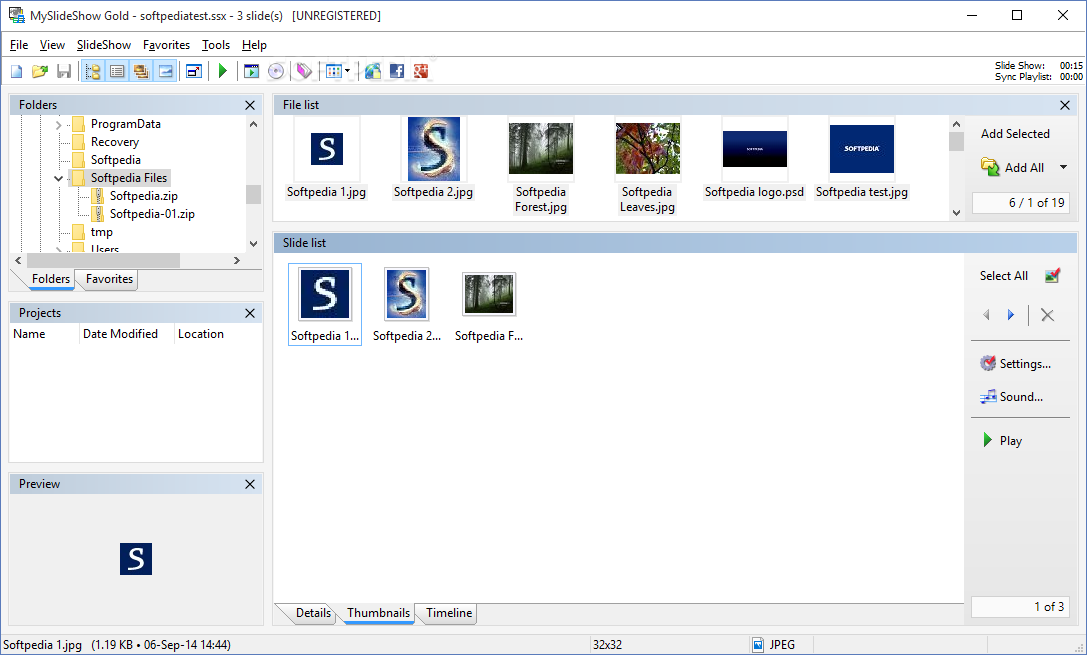Toggle the Folders panel toolbar button

[93, 71]
